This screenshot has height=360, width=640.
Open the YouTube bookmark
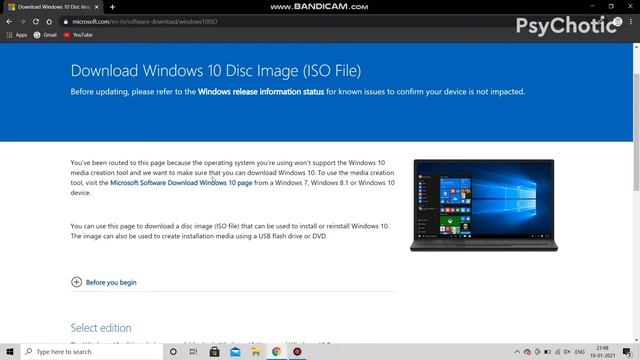[x=78, y=35]
